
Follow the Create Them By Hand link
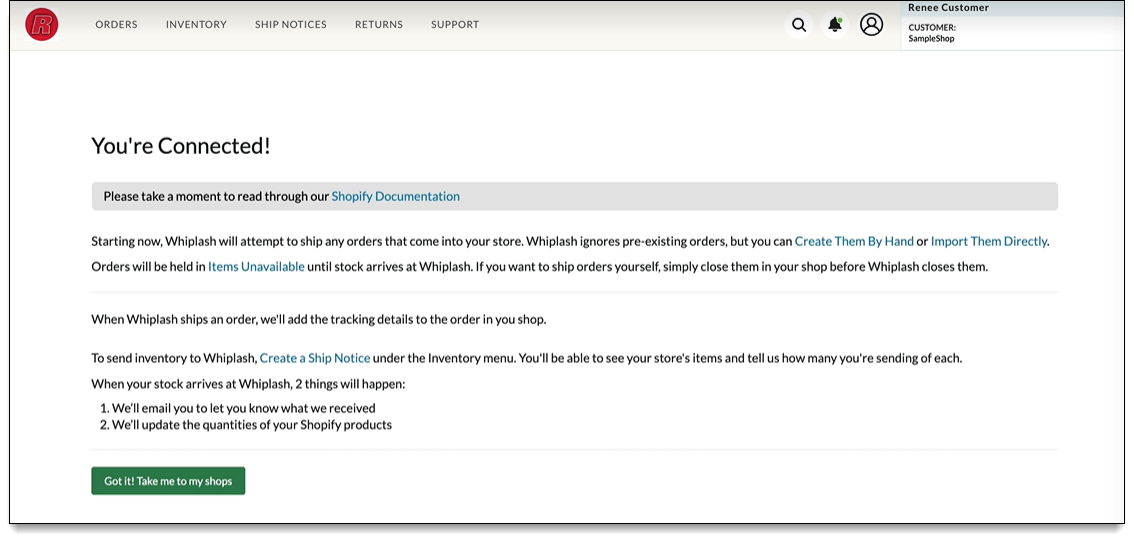[854, 241]
